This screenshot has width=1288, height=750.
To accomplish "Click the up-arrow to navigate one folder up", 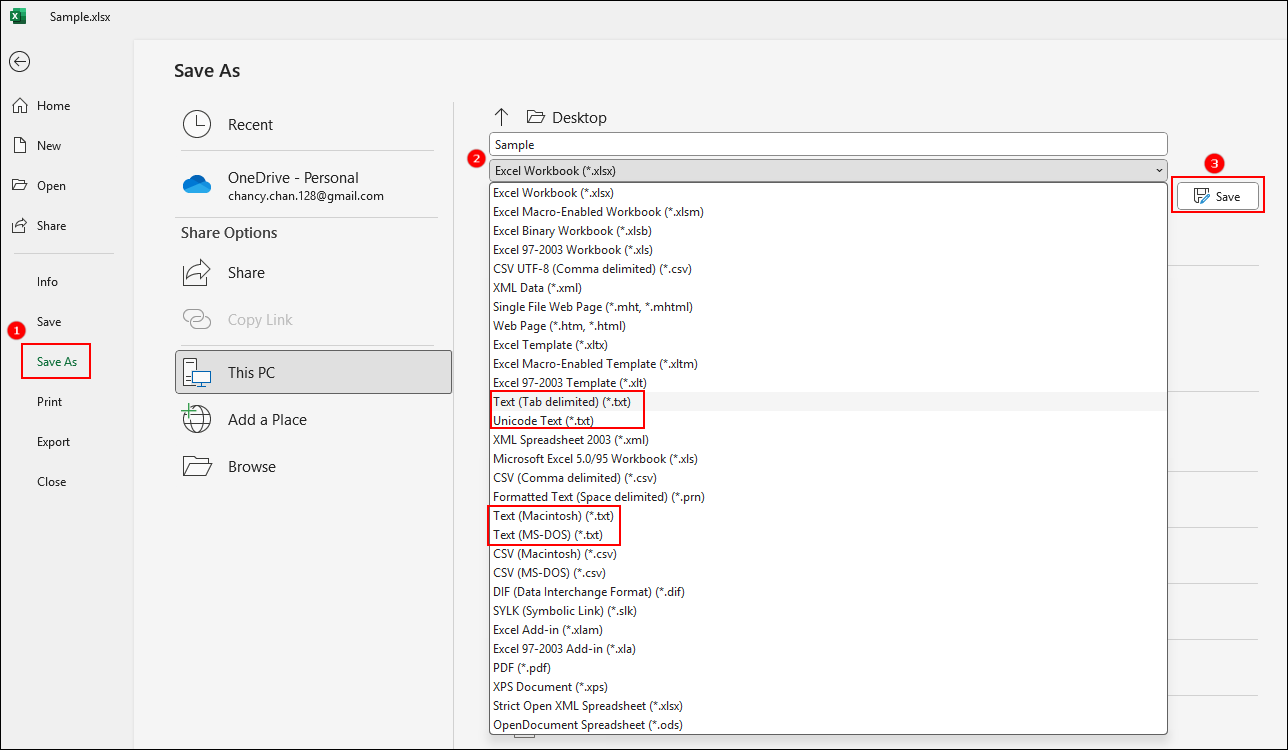I will [501, 116].
